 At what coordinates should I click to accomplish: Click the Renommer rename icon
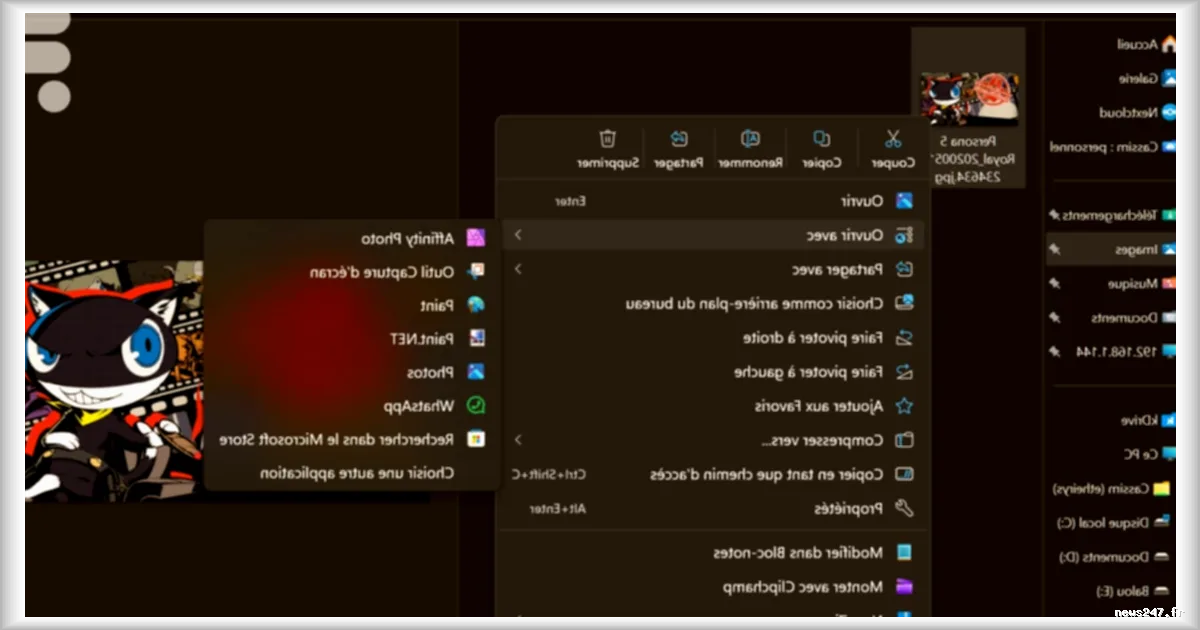click(750, 139)
